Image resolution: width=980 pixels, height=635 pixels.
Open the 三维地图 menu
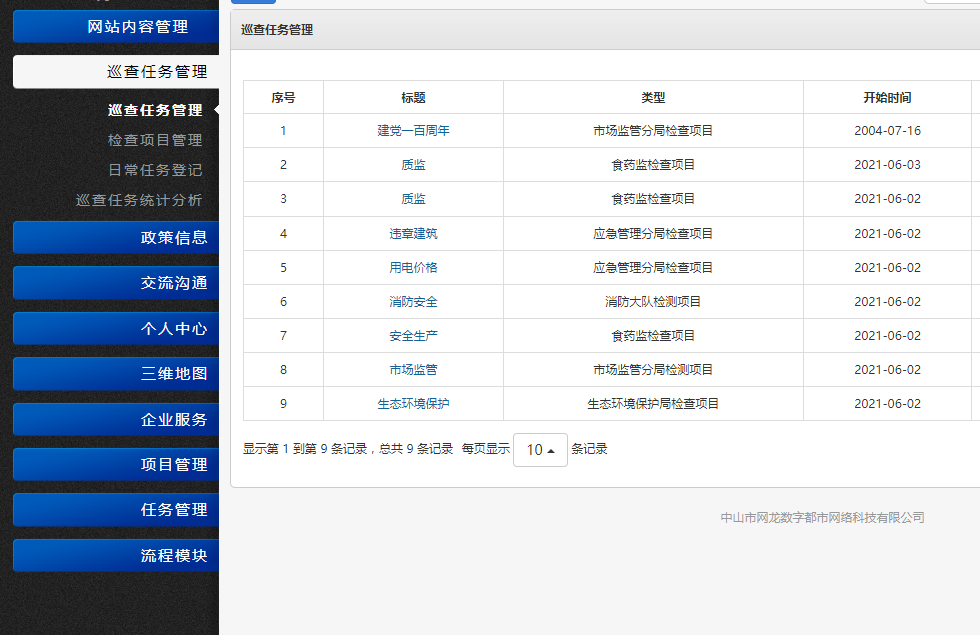116,374
